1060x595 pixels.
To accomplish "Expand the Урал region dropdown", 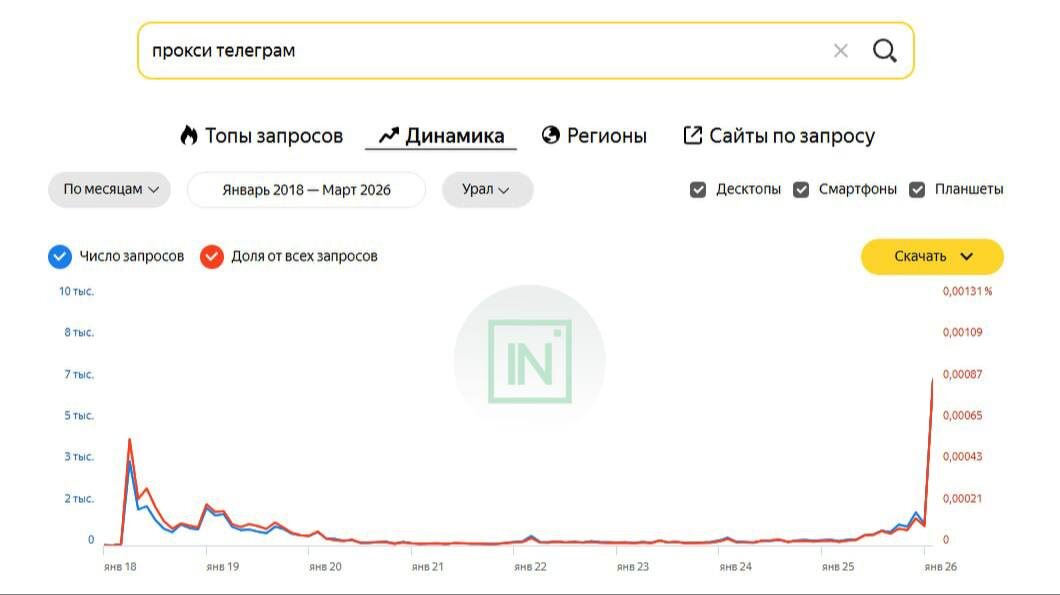I will pyautogui.click(x=487, y=190).
